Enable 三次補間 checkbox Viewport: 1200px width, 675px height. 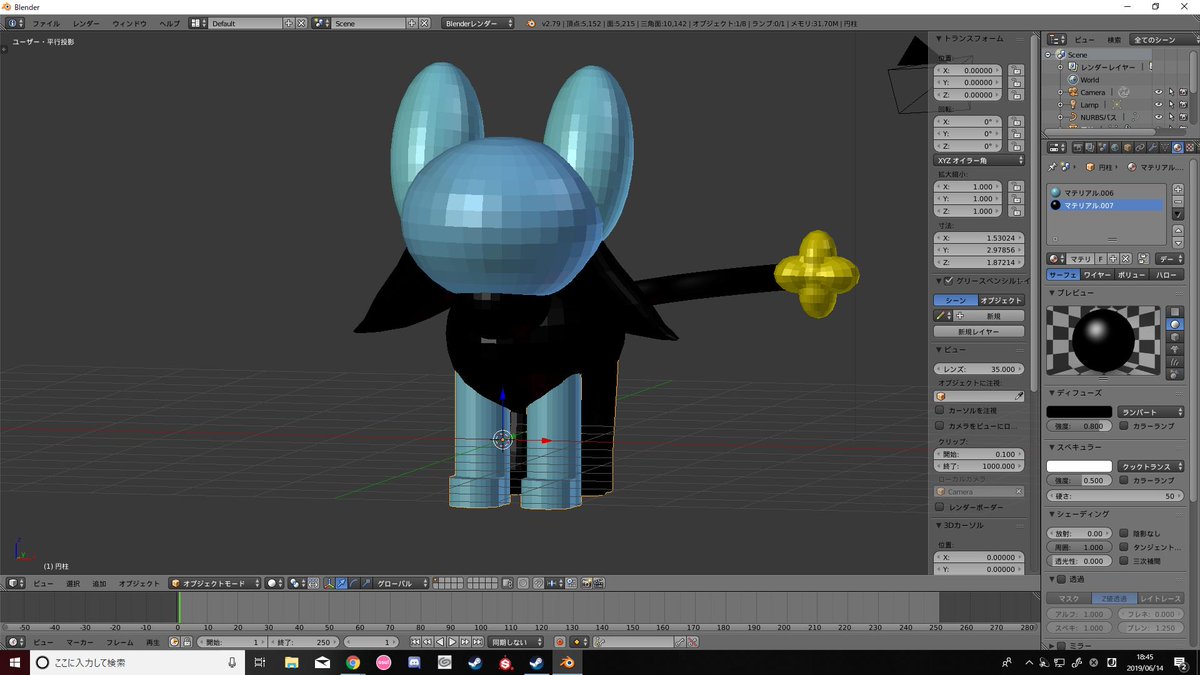click(1125, 562)
